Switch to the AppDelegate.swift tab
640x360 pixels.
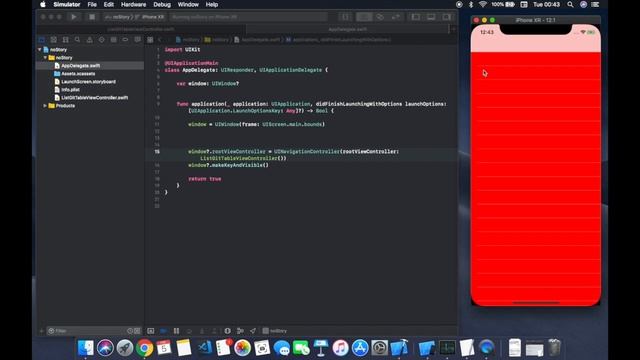(x=347, y=29)
